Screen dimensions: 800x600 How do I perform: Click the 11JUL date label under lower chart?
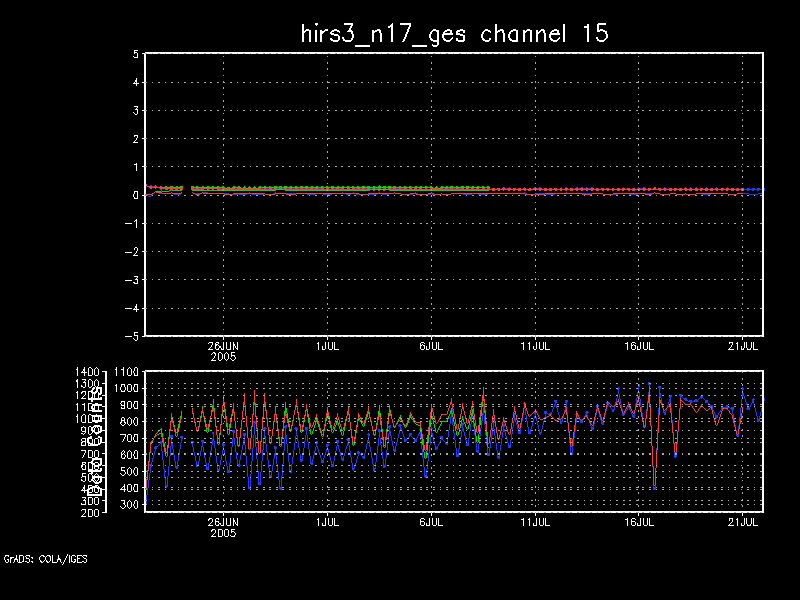pos(536,521)
